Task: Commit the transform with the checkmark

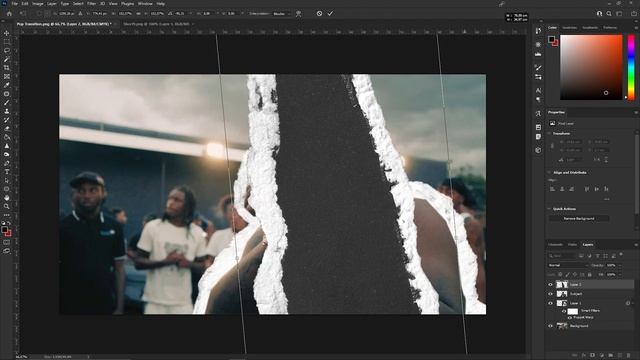Action: pos(330,13)
